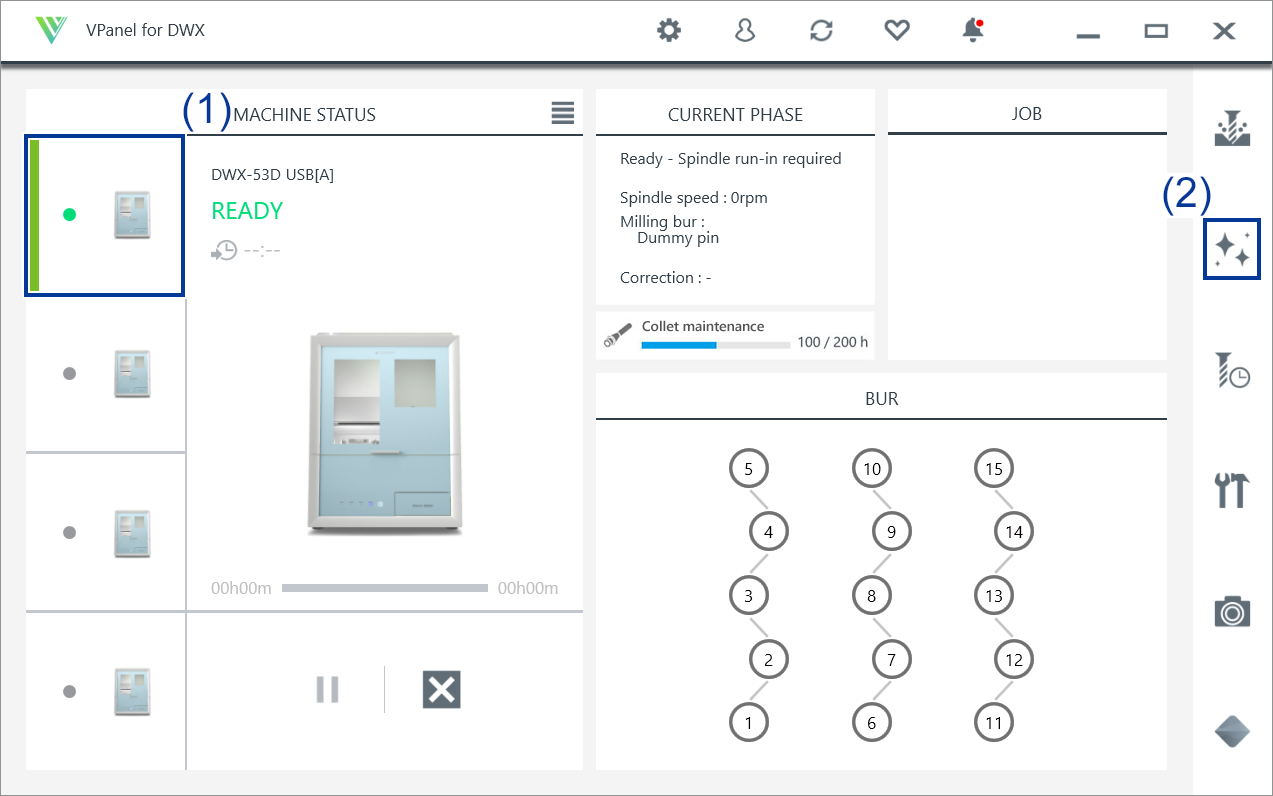This screenshot has width=1273, height=796.
Task: Click the collet maintenance progress bar
Action: 716,345
